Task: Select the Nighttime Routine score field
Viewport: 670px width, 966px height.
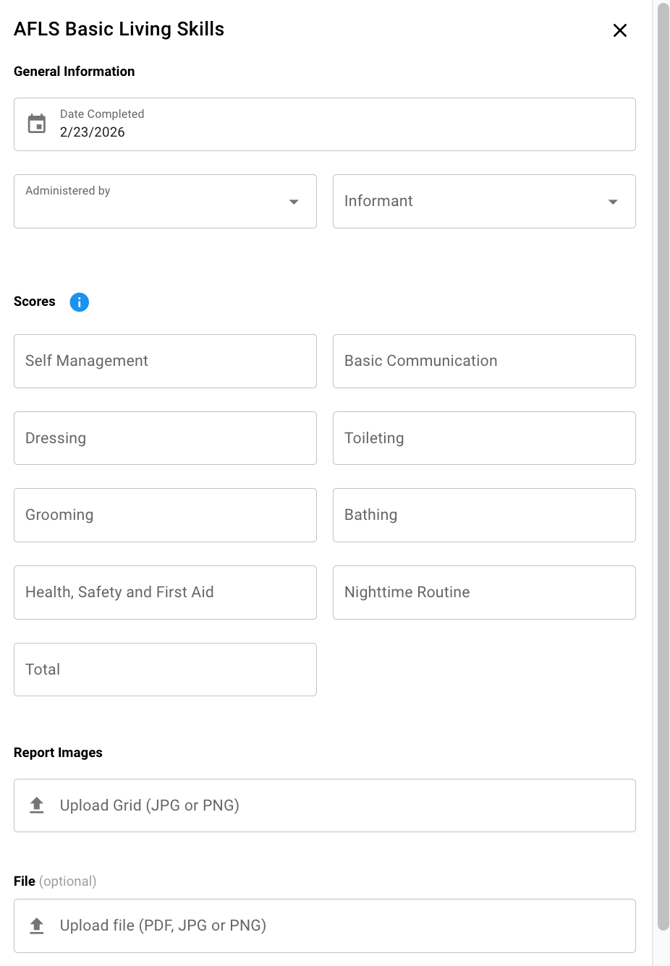Action: coord(484,592)
